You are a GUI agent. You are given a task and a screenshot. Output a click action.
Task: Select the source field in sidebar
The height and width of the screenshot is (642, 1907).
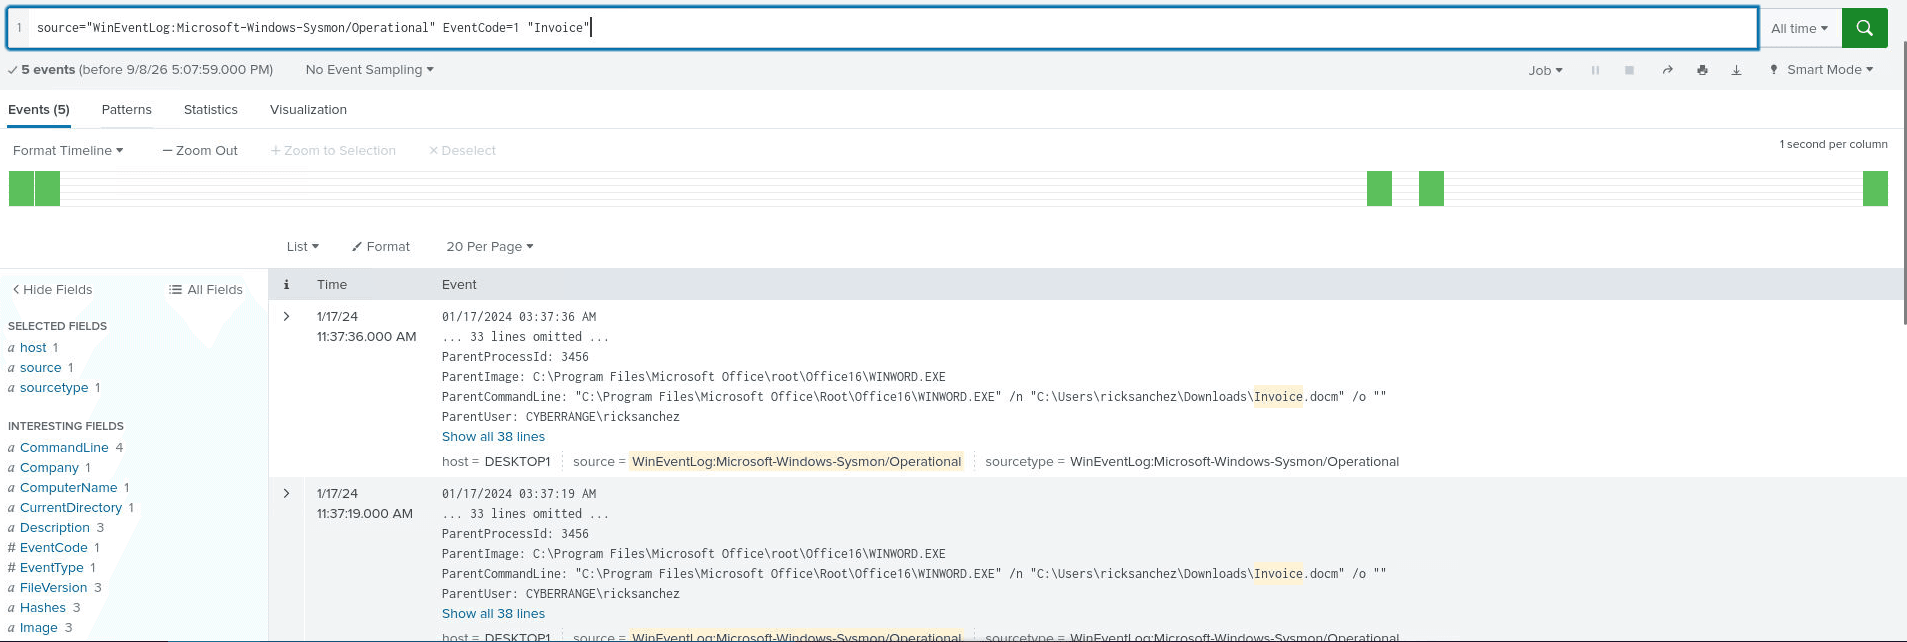(x=40, y=368)
